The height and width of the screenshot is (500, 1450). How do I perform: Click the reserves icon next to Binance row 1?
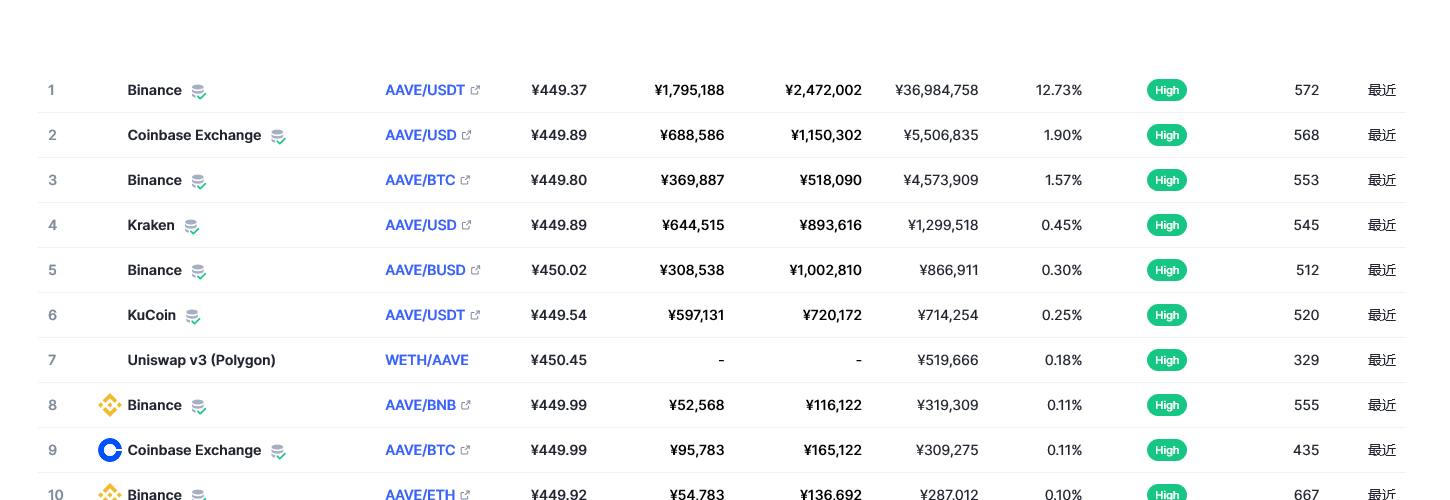198,91
